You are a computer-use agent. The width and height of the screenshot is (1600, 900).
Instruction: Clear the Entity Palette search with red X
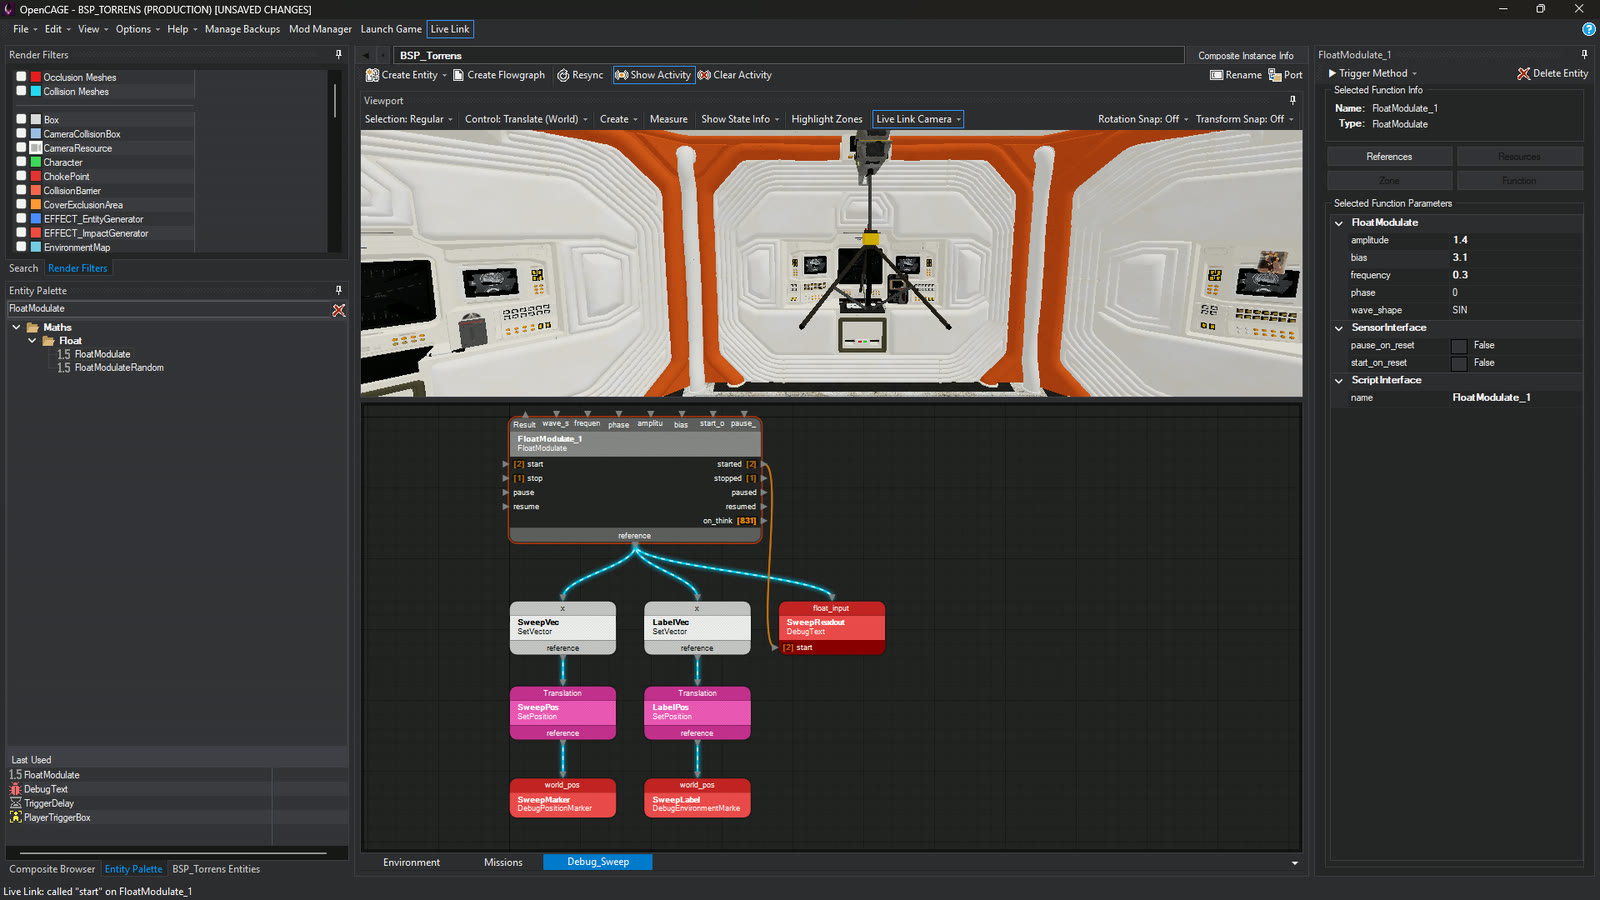pos(339,310)
